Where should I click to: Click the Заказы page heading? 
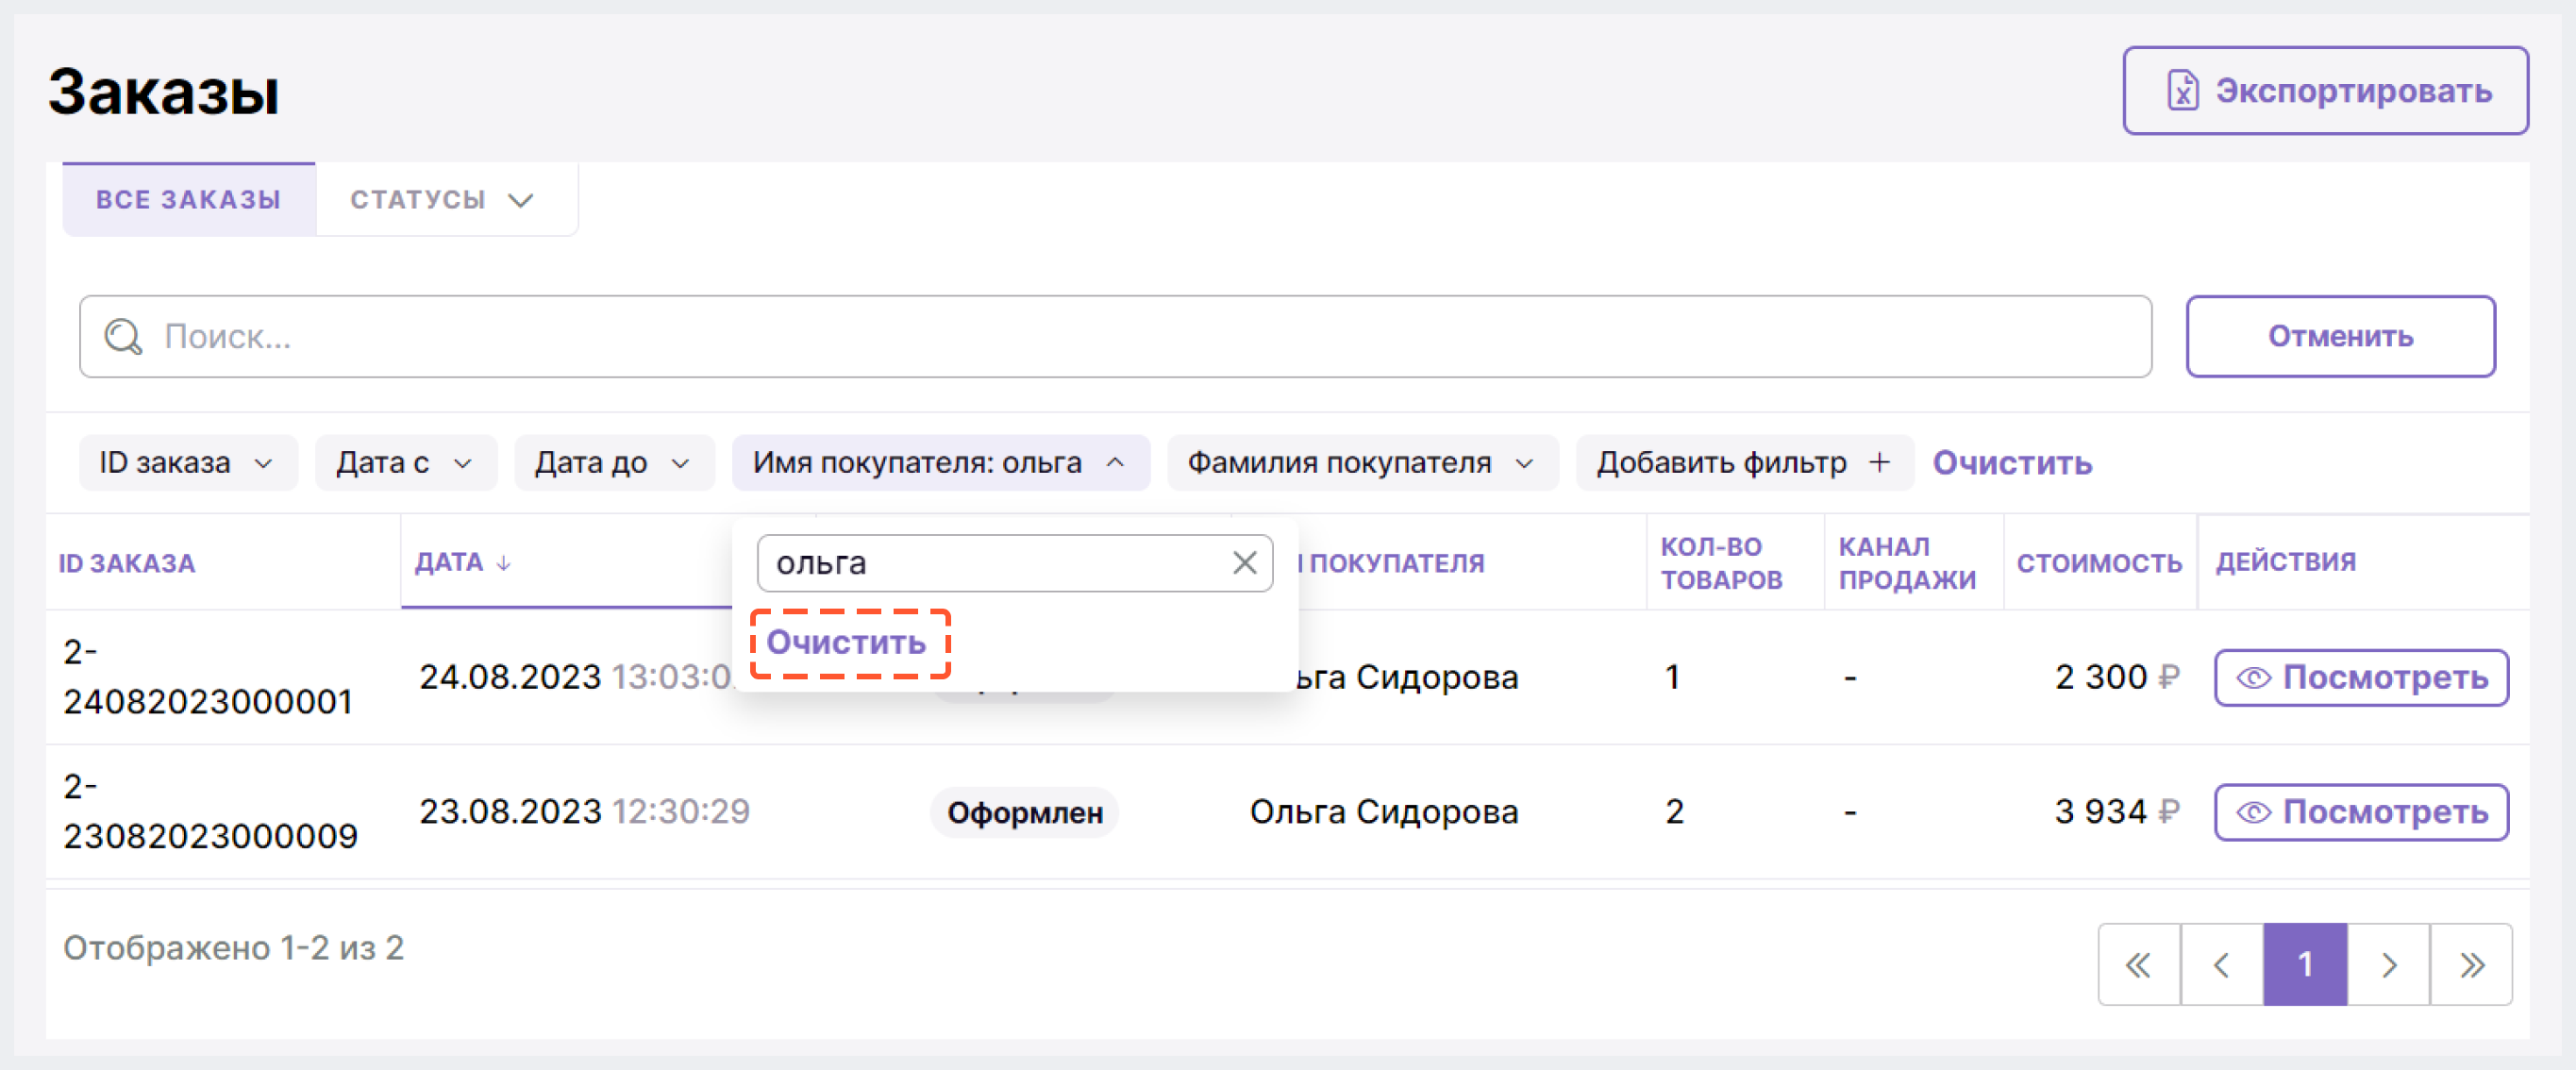click(x=163, y=92)
